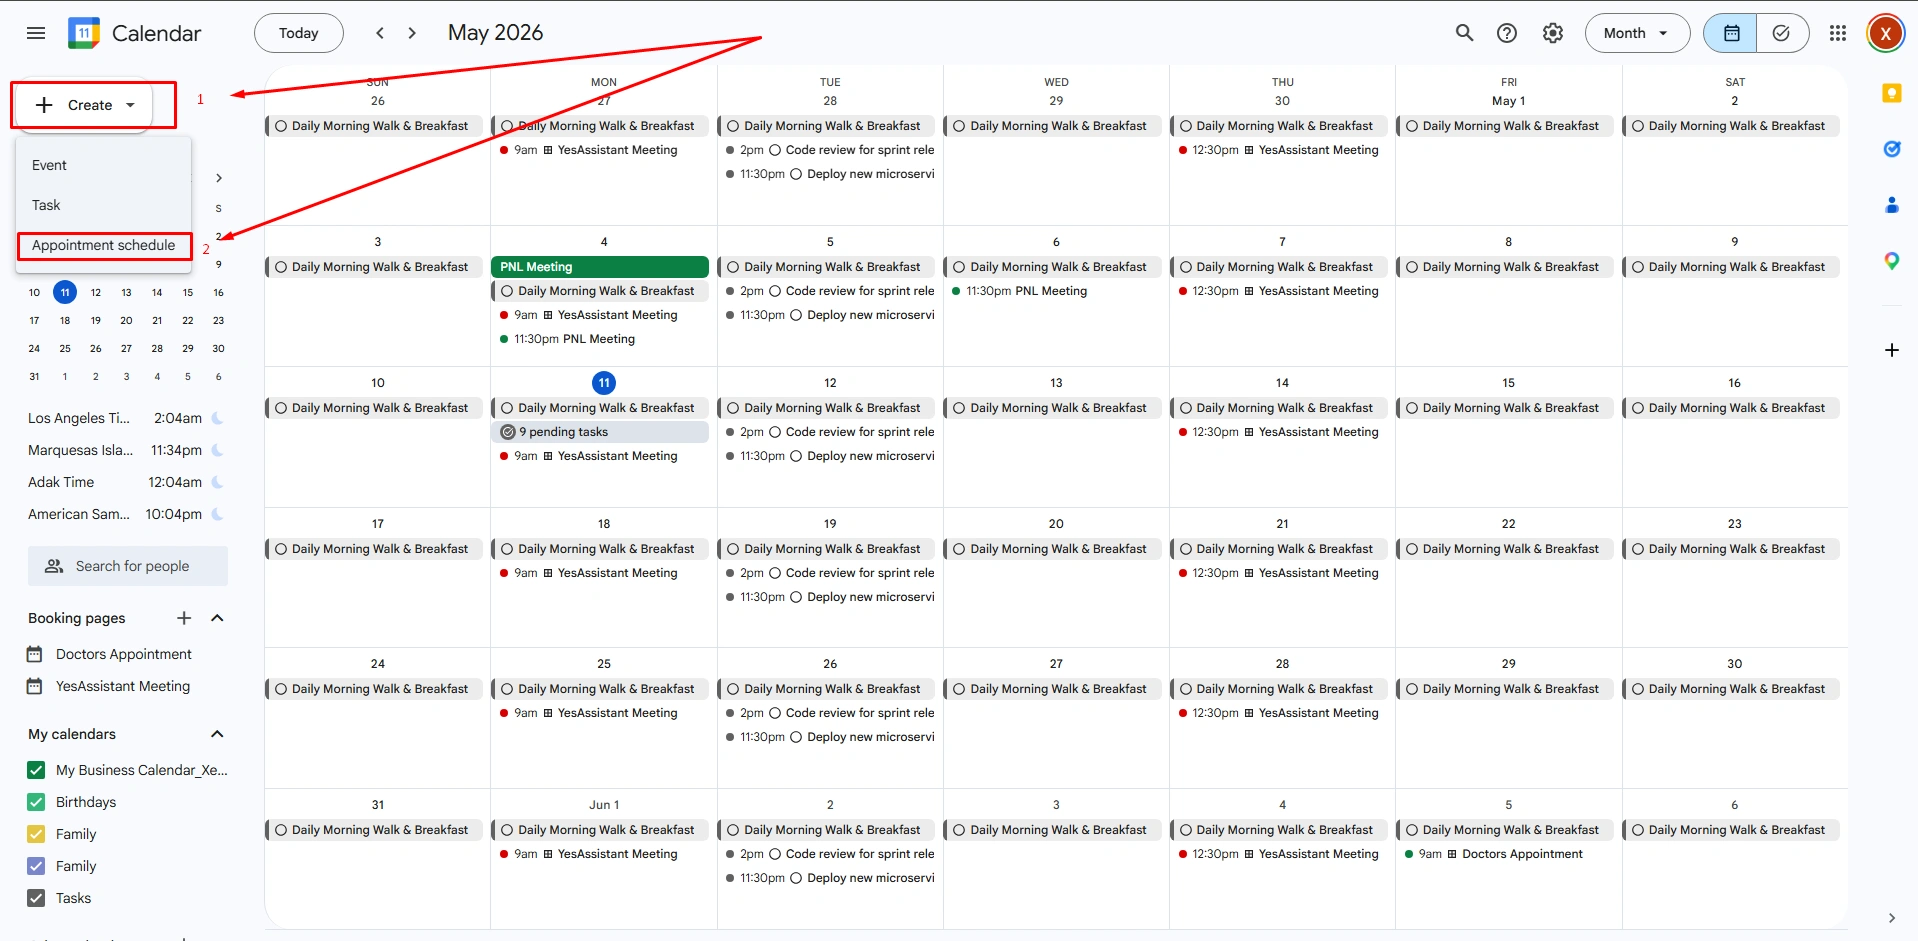Toggle Tasks calendar checkbox
Image resolution: width=1918 pixels, height=941 pixels.
pyautogui.click(x=36, y=898)
